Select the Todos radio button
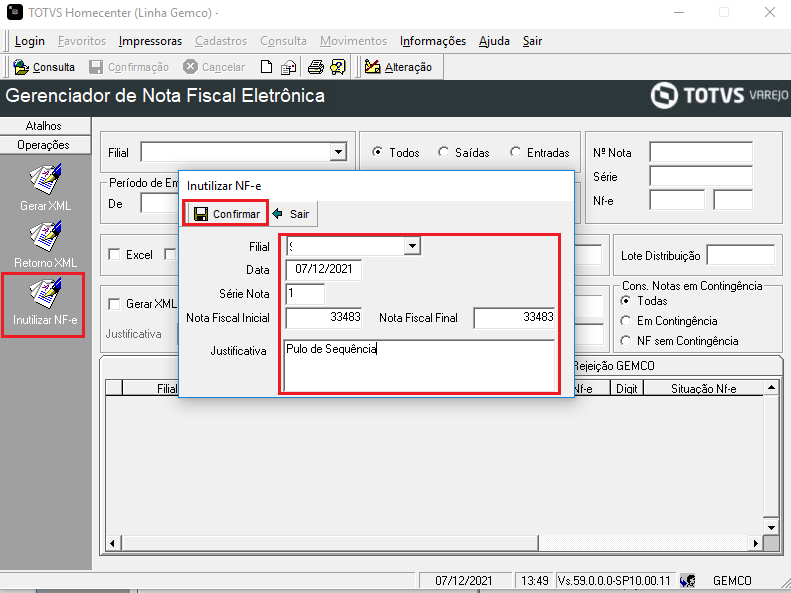This screenshot has width=791, height=593. pyautogui.click(x=377, y=152)
